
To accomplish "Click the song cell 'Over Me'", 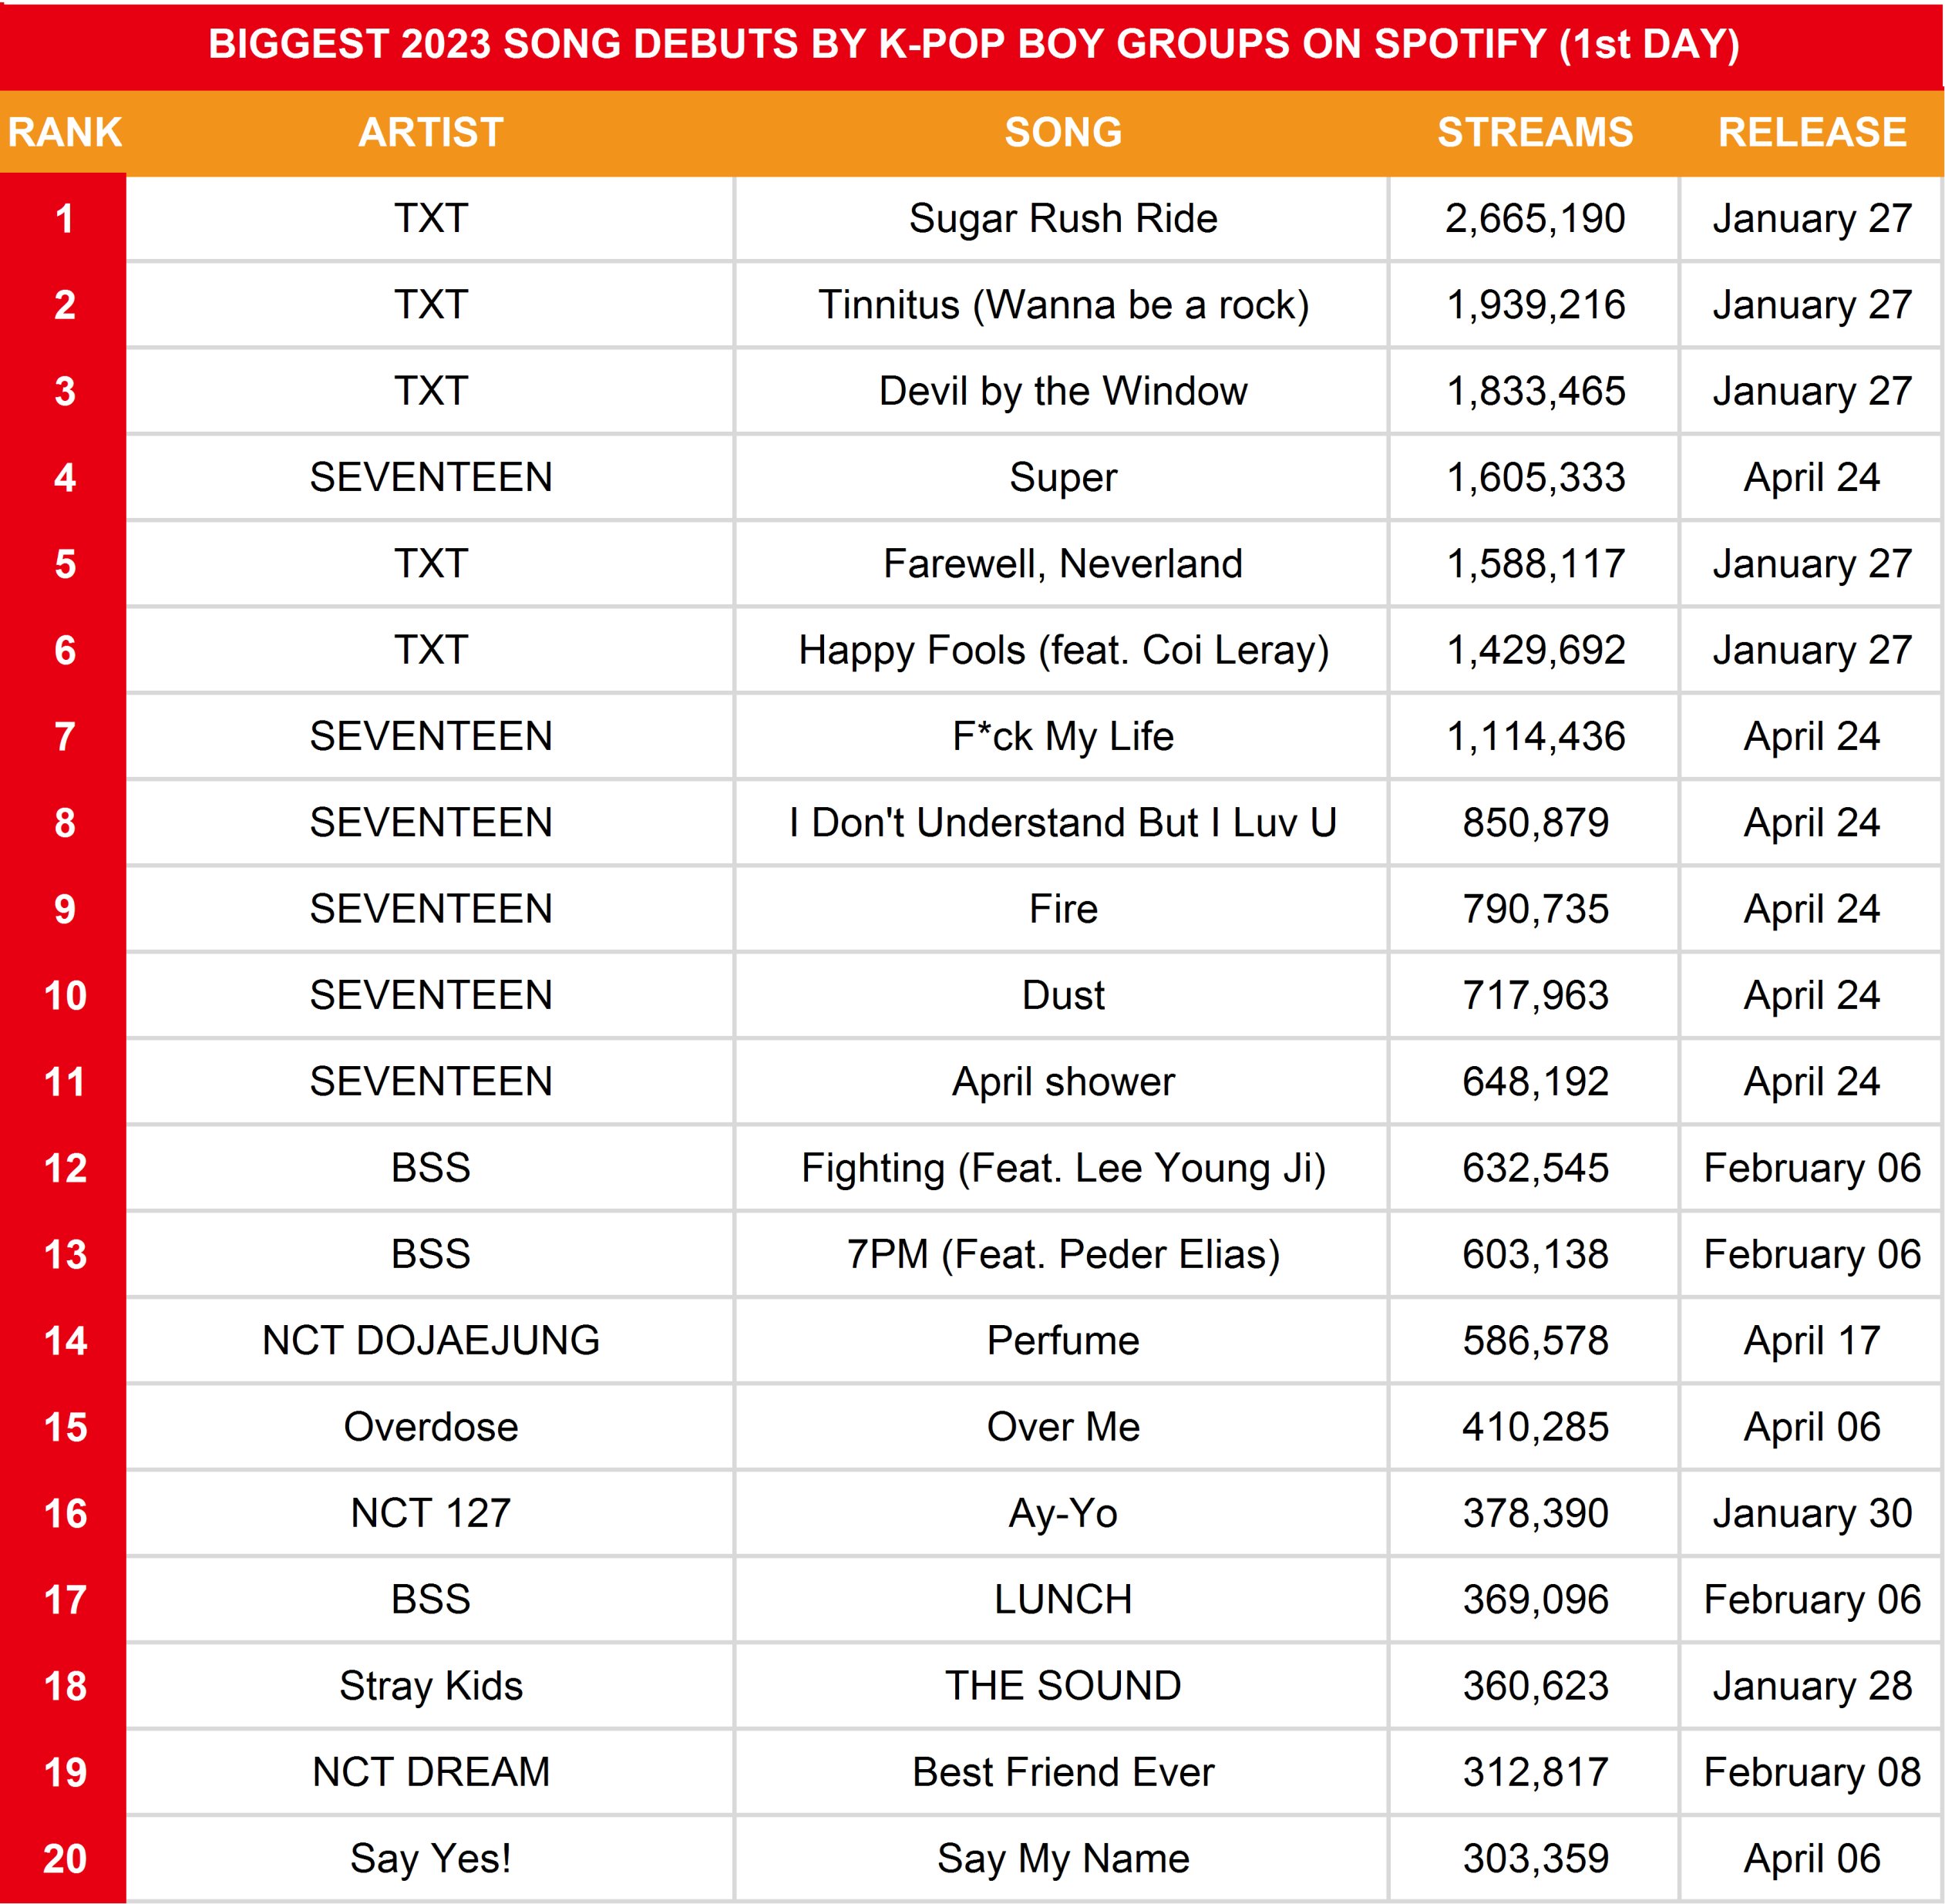I will [1063, 1427].
